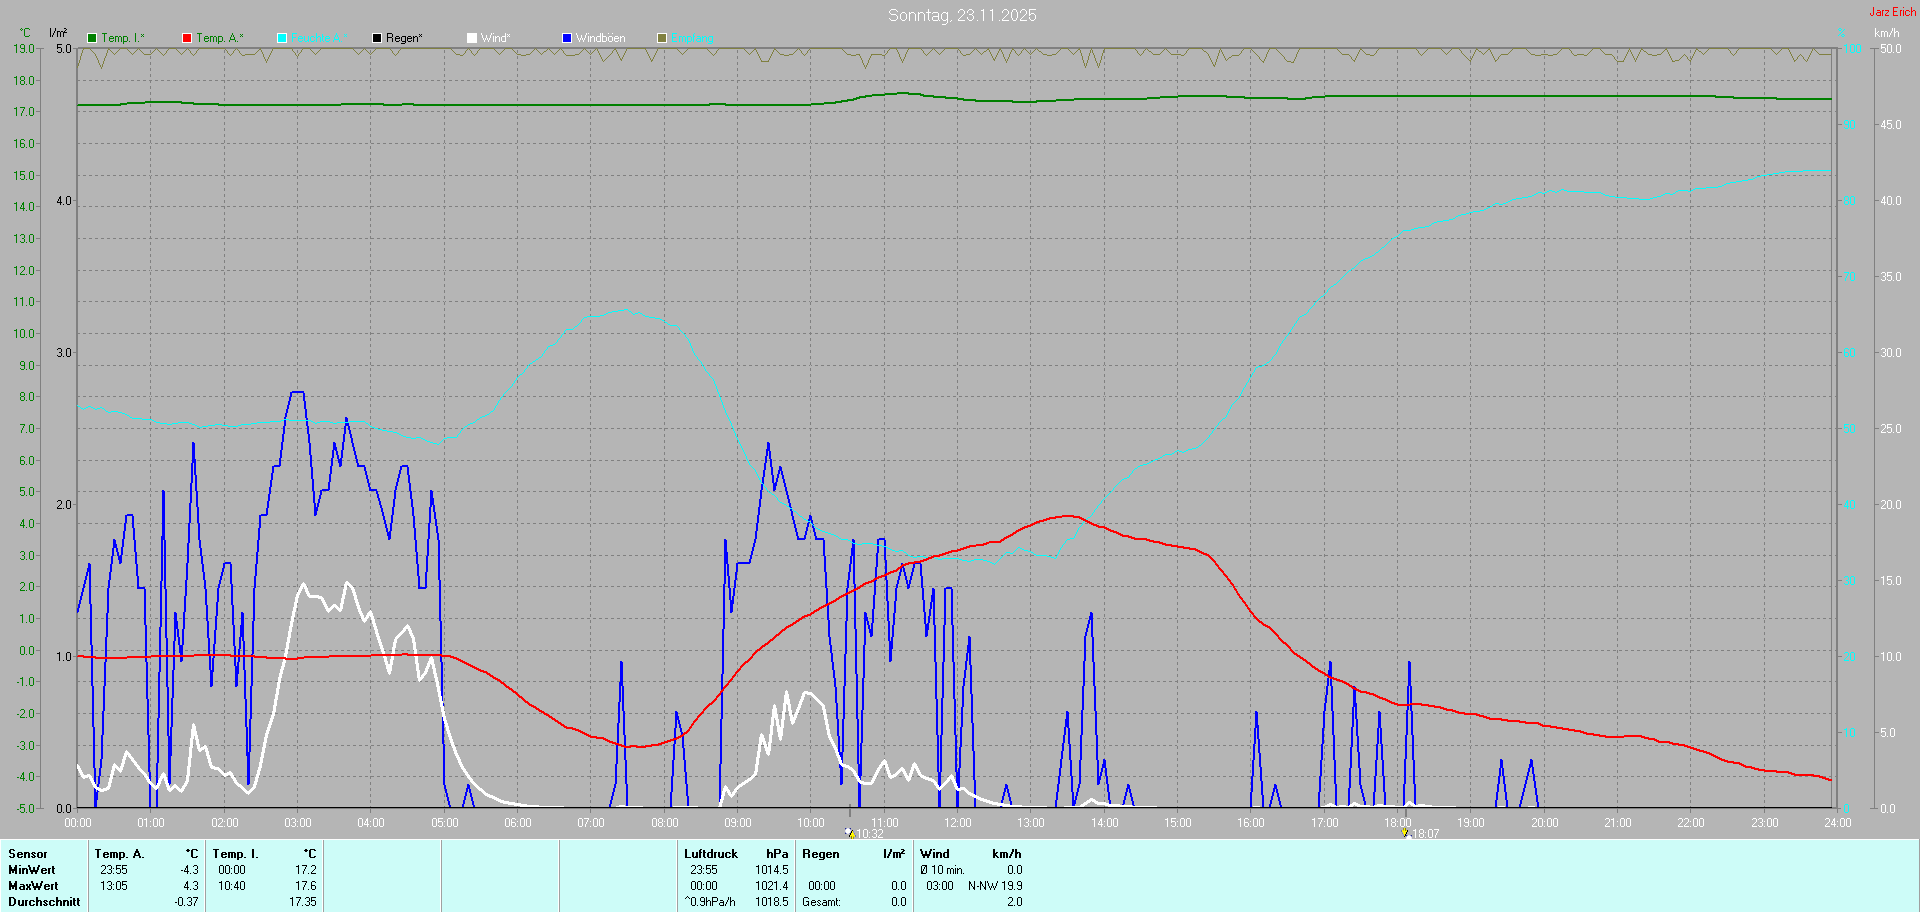The height and width of the screenshot is (912, 1920).
Task: Click the Durchschnitt row label
Action: (44, 902)
